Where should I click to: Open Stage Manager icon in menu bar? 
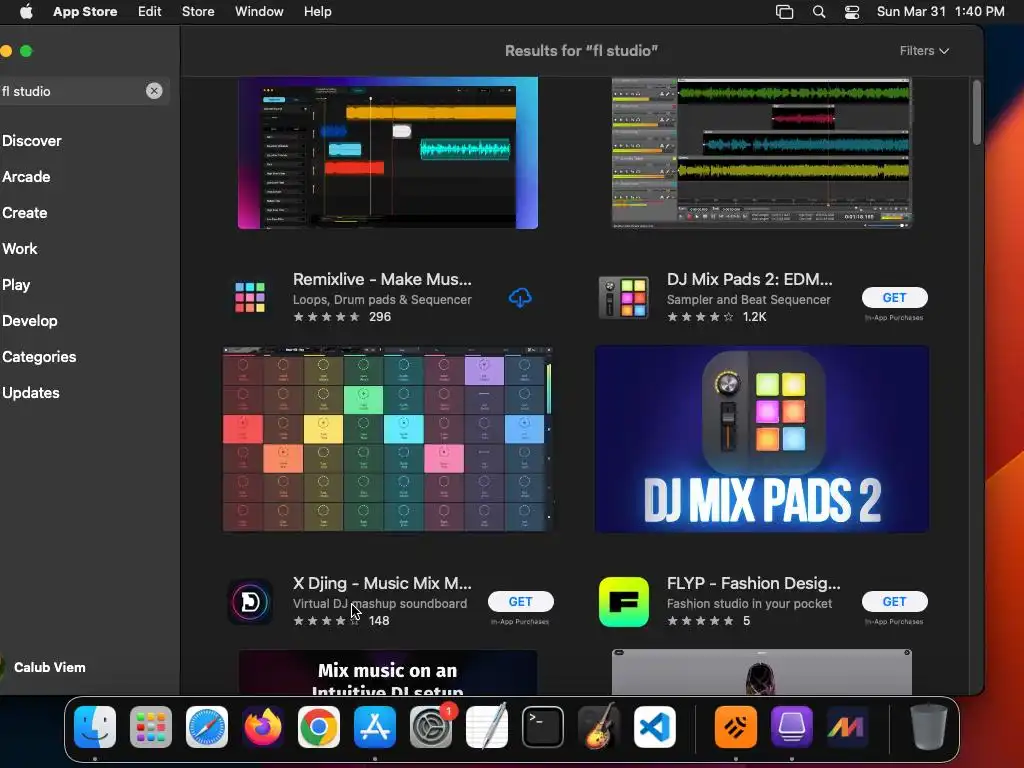(784, 12)
